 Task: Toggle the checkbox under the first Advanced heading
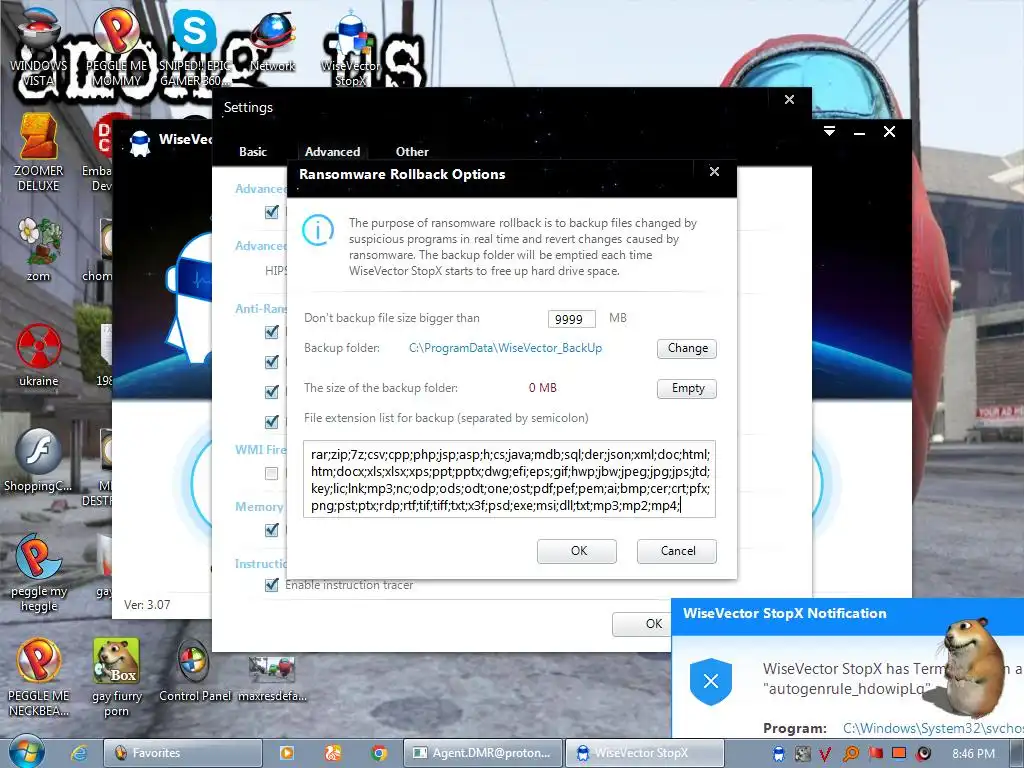(272, 212)
